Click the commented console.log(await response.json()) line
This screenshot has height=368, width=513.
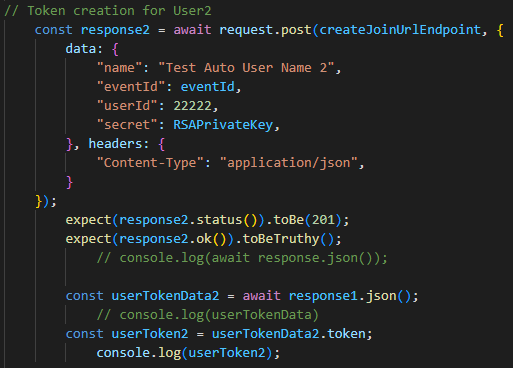click(242, 258)
